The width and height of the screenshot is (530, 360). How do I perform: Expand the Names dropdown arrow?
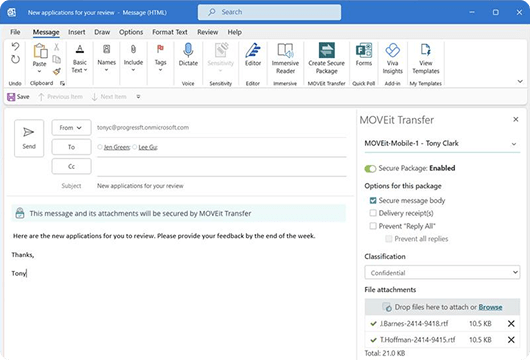coord(106,70)
